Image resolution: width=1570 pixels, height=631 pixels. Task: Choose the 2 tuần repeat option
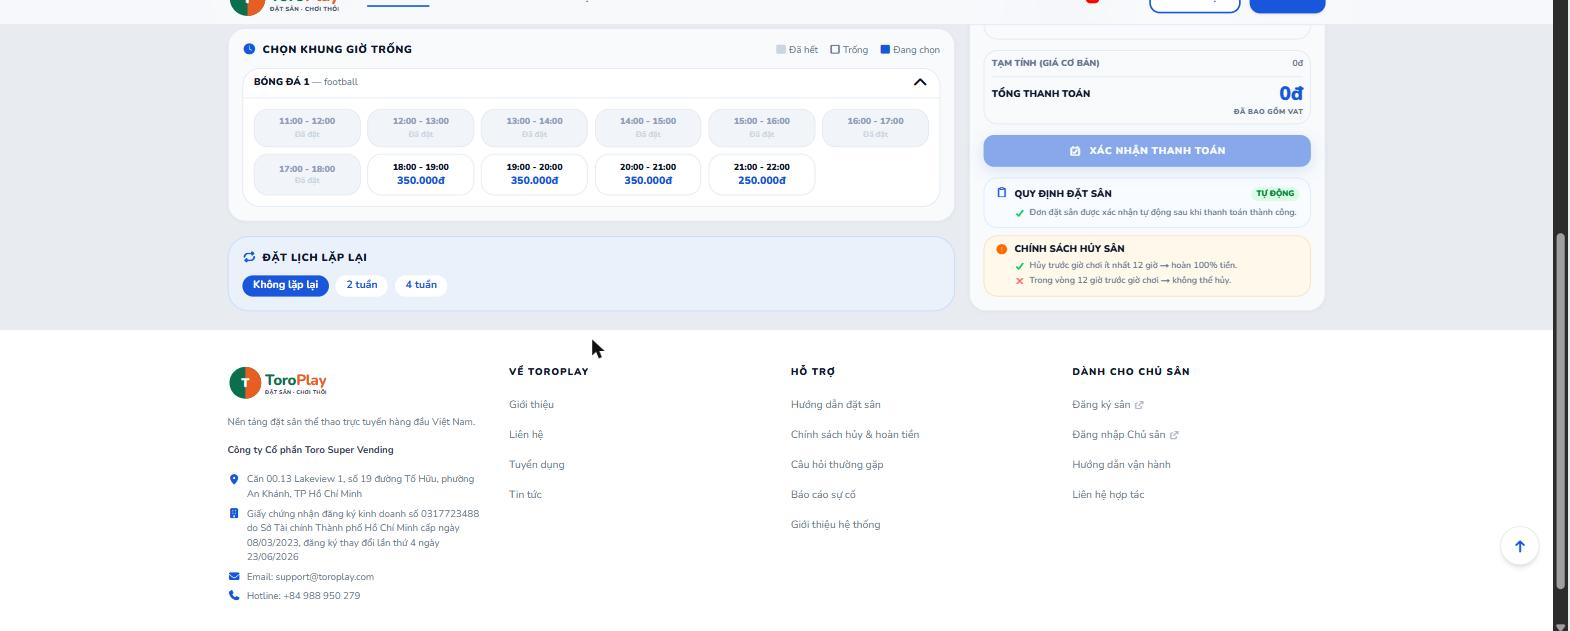361,285
